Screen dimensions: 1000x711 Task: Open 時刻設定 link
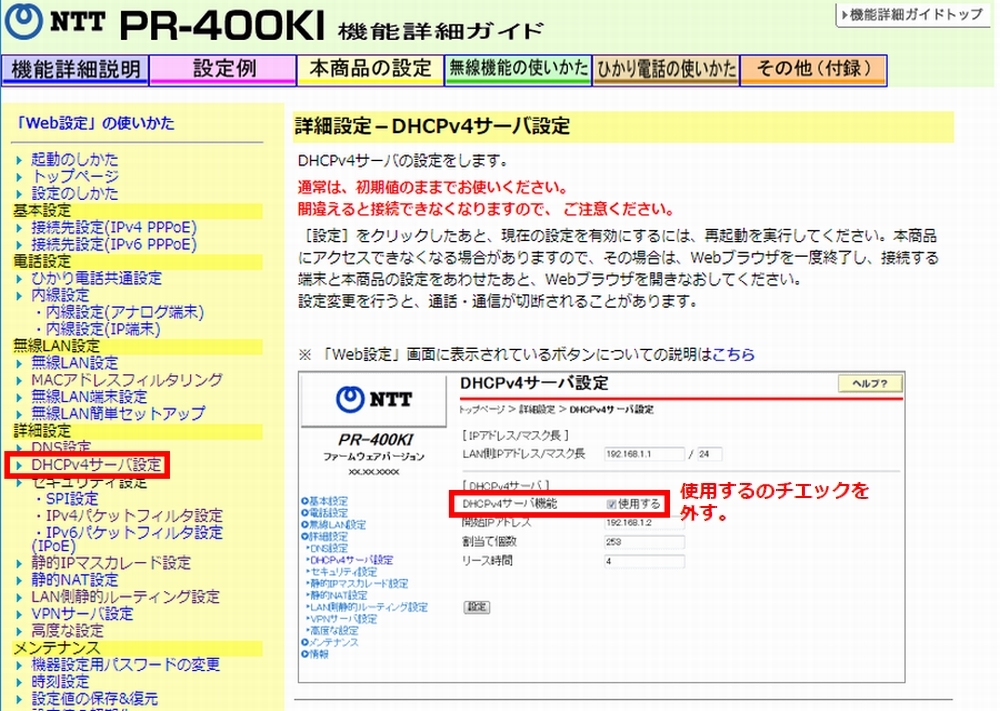point(60,682)
